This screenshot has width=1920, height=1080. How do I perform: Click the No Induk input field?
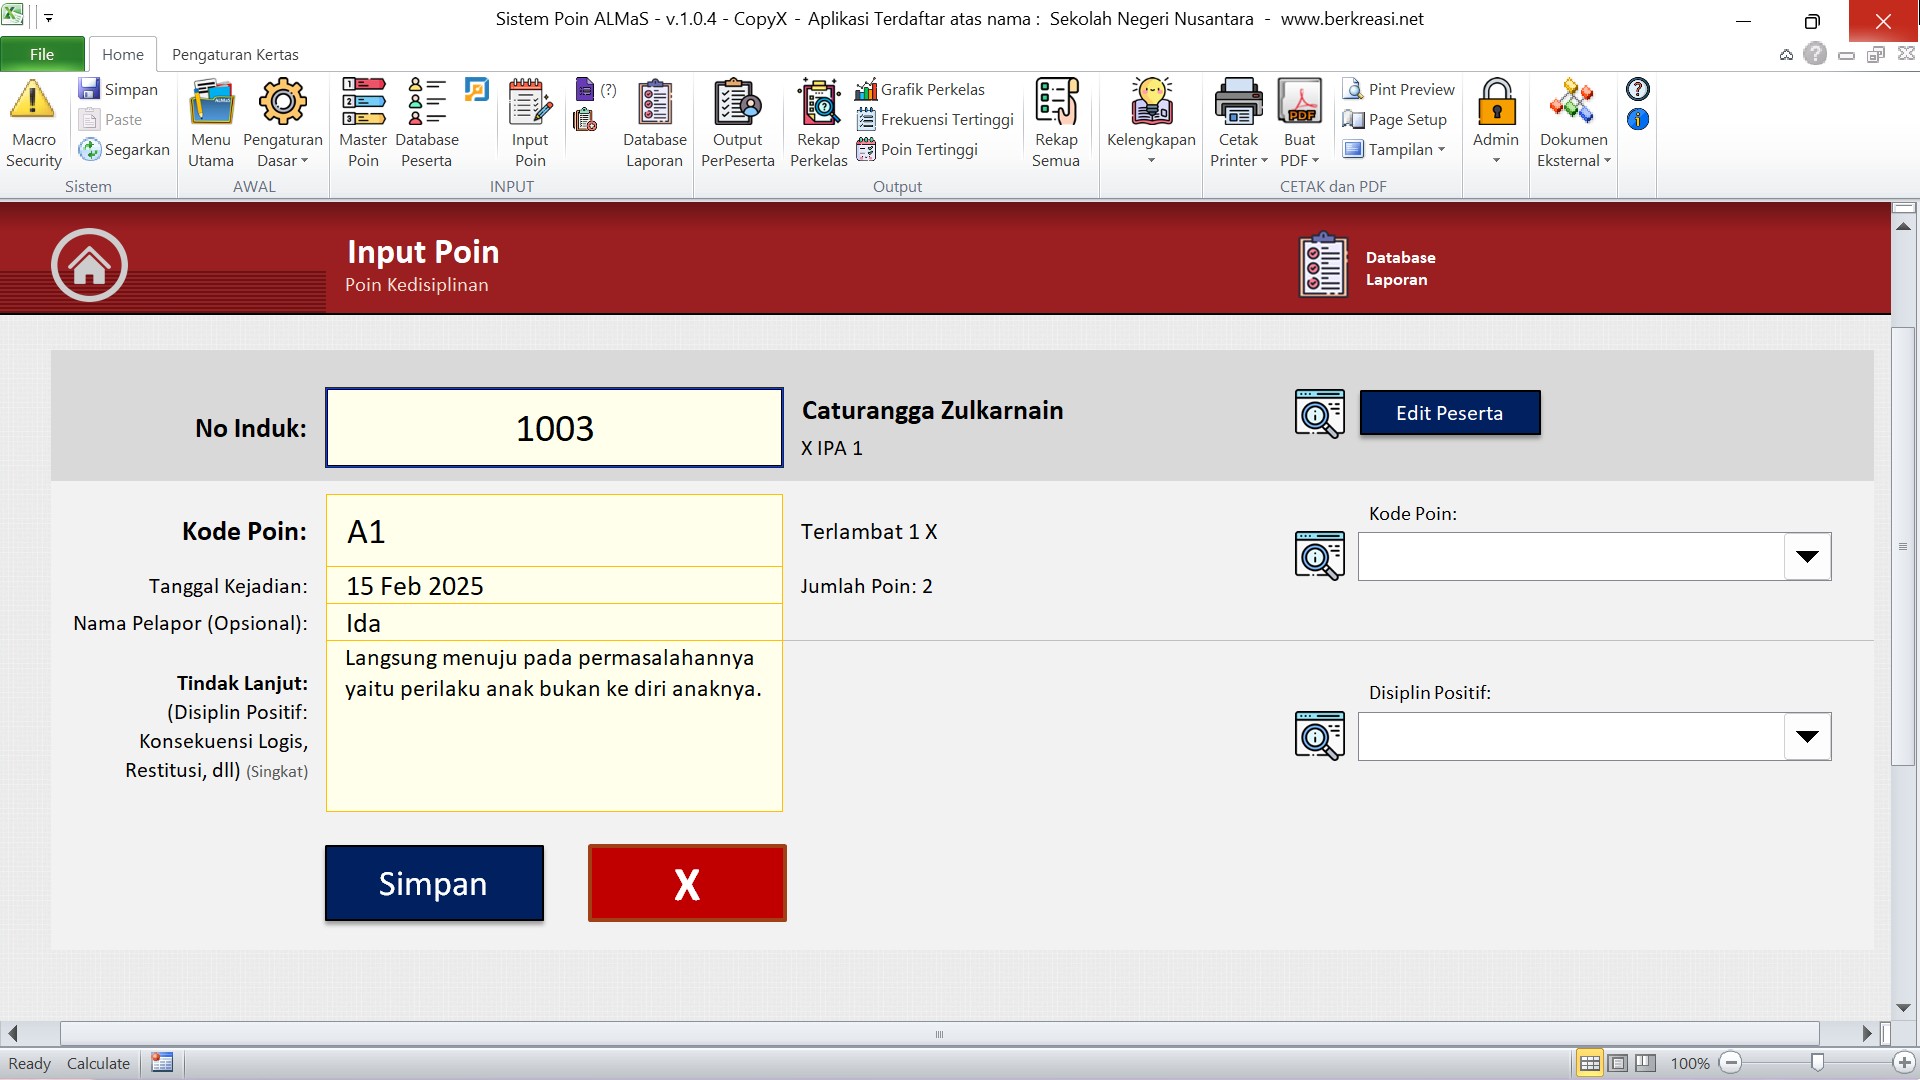click(554, 428)
